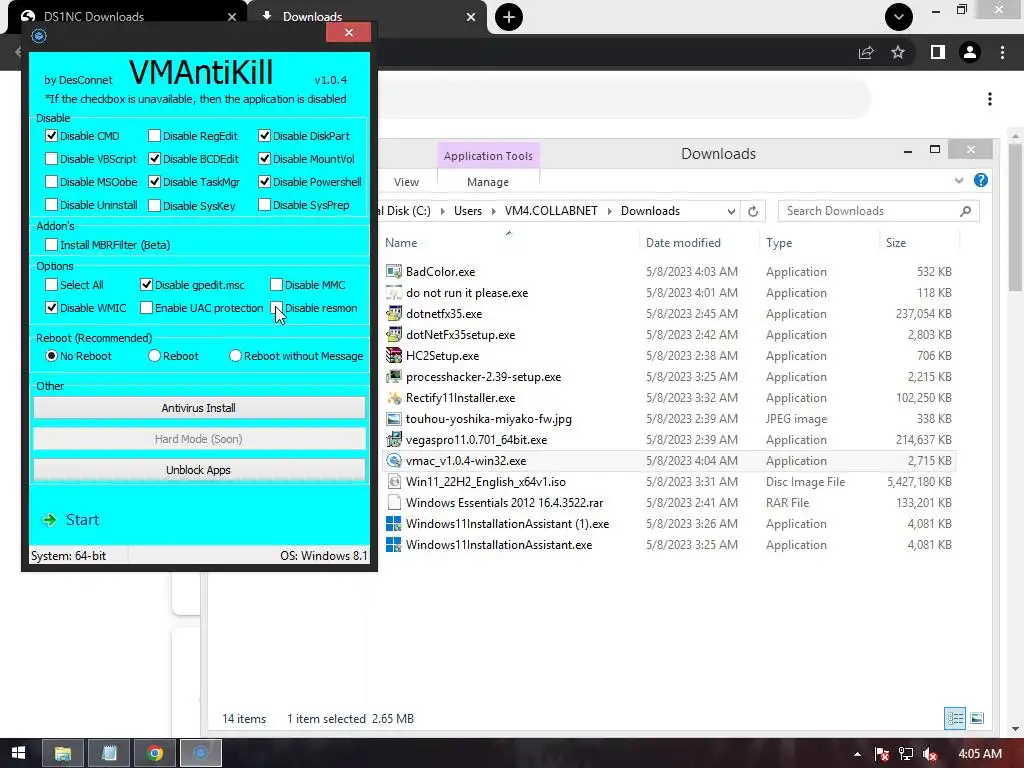Viewport: 1024px width, 768px height.
Task: Switch to large icons view in Explorer
Action: point(977,718)
